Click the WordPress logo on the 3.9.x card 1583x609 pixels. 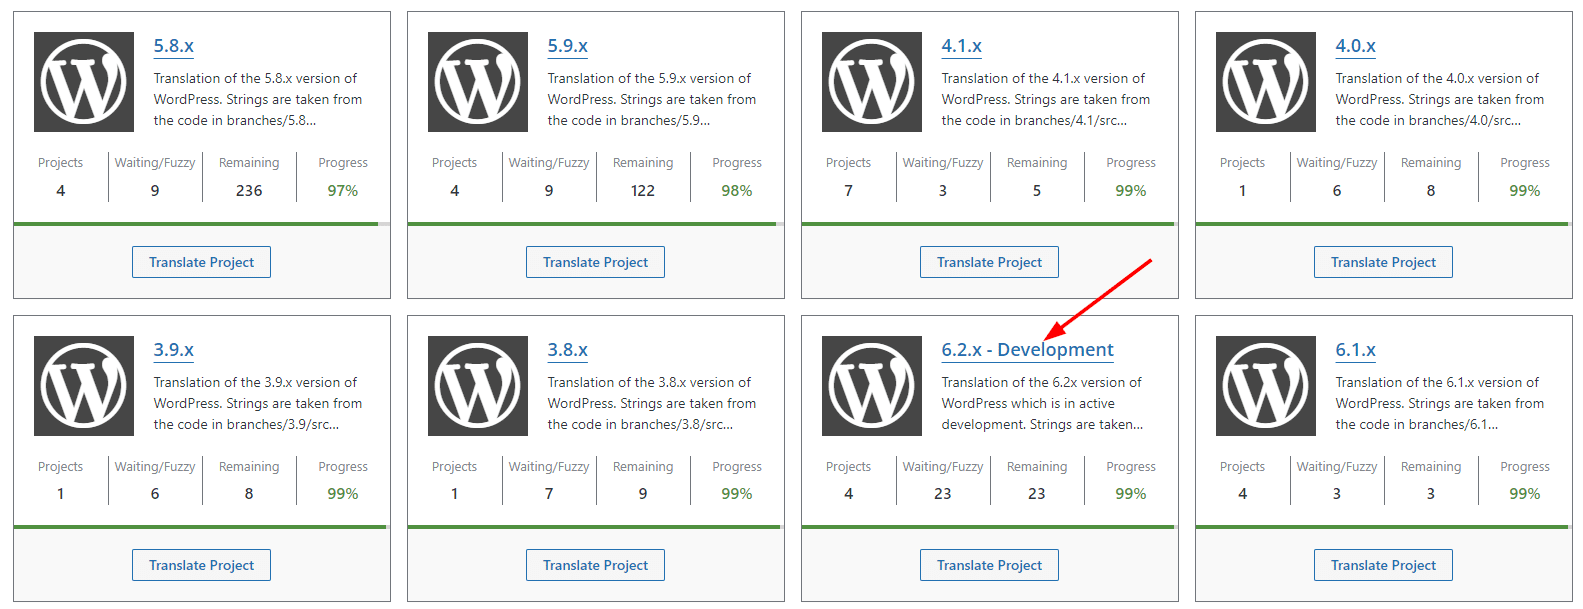point(84,386)
